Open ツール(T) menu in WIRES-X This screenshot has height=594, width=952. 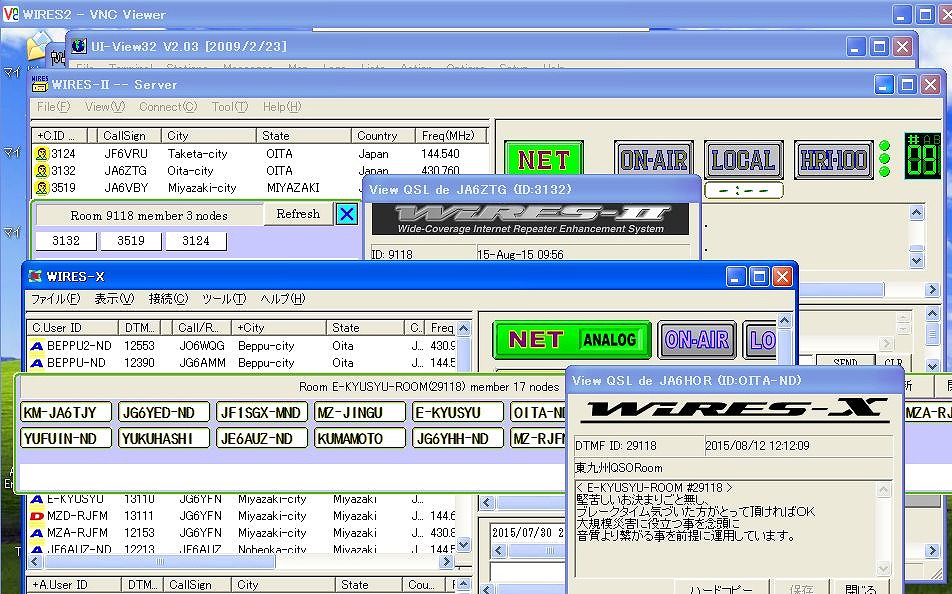[x=224, y=299]
